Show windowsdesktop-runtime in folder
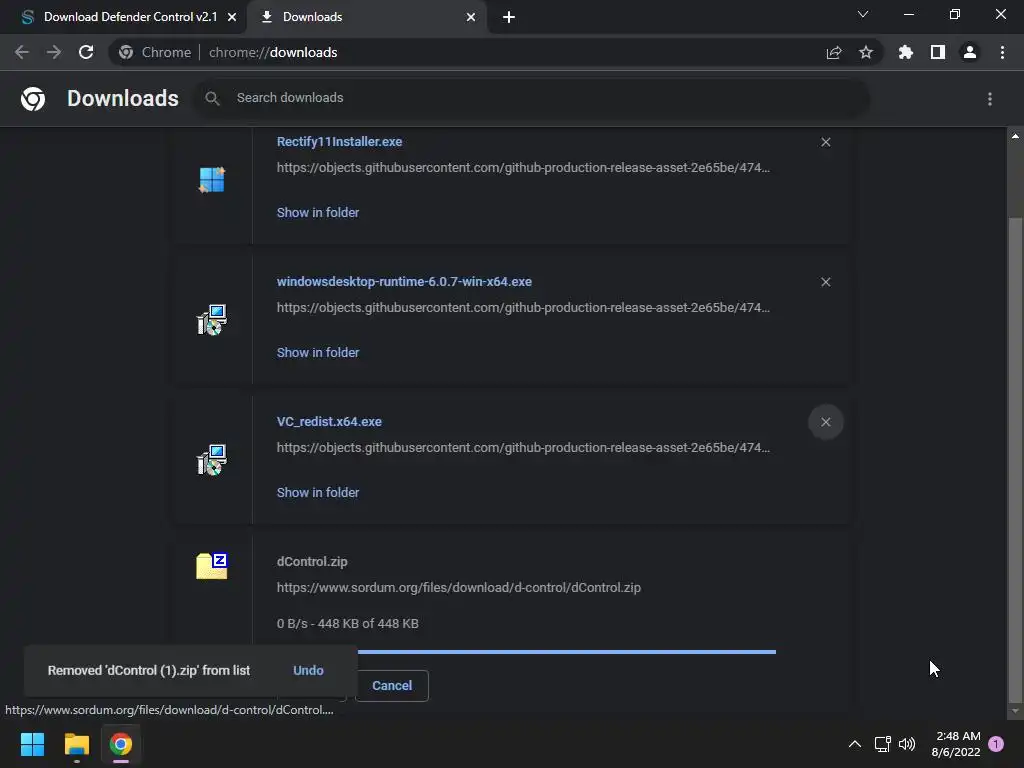The image size is (1024, 768). (318, 353)
